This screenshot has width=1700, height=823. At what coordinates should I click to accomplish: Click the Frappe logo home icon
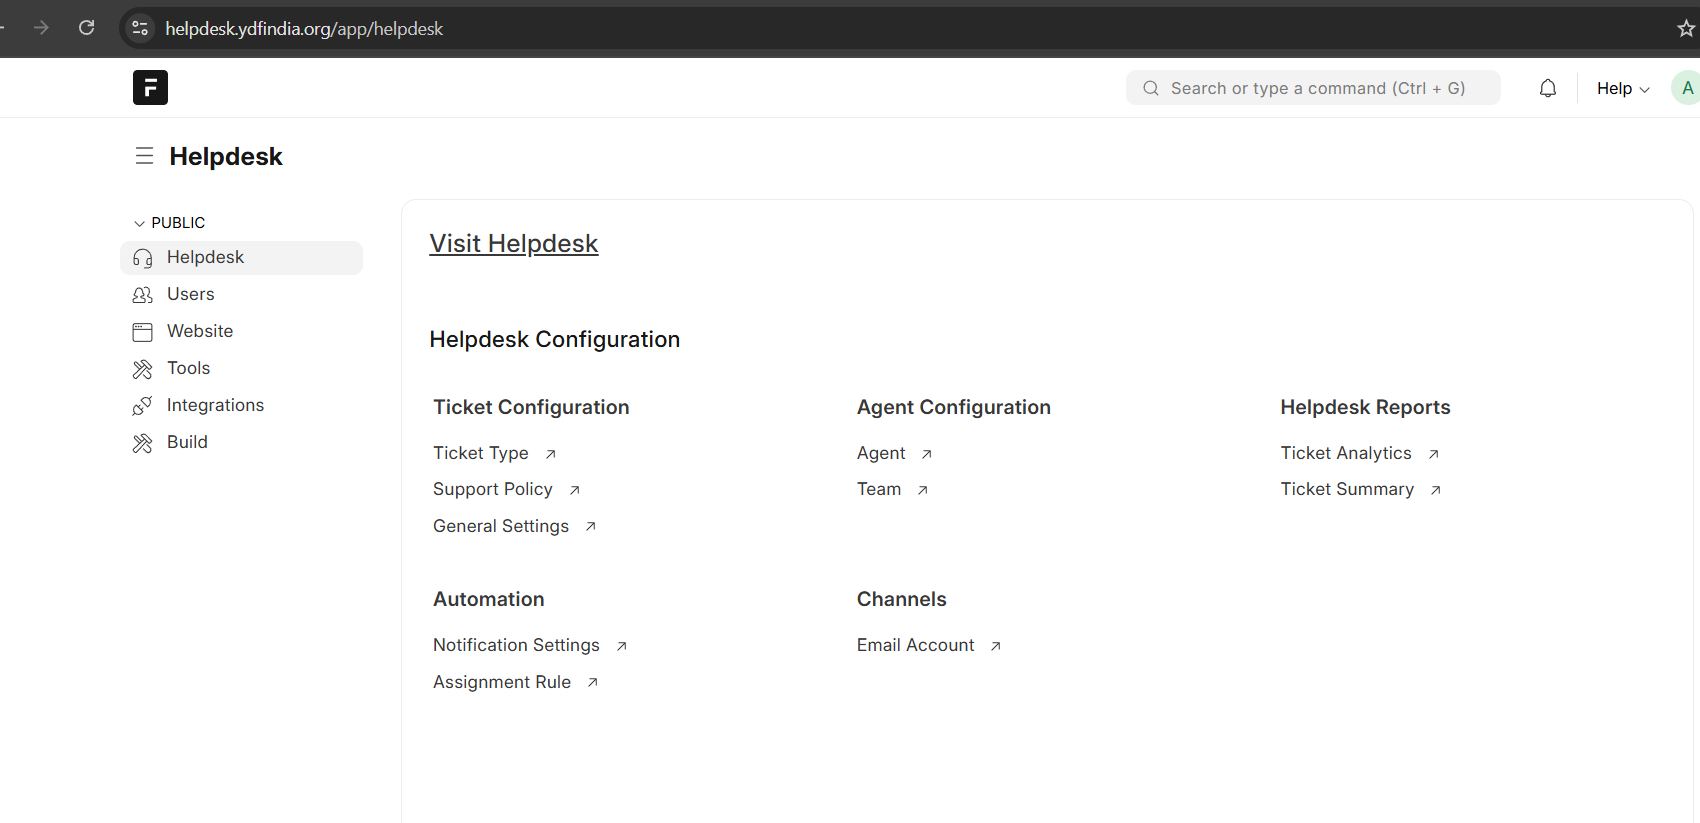[x=150, y=88]
